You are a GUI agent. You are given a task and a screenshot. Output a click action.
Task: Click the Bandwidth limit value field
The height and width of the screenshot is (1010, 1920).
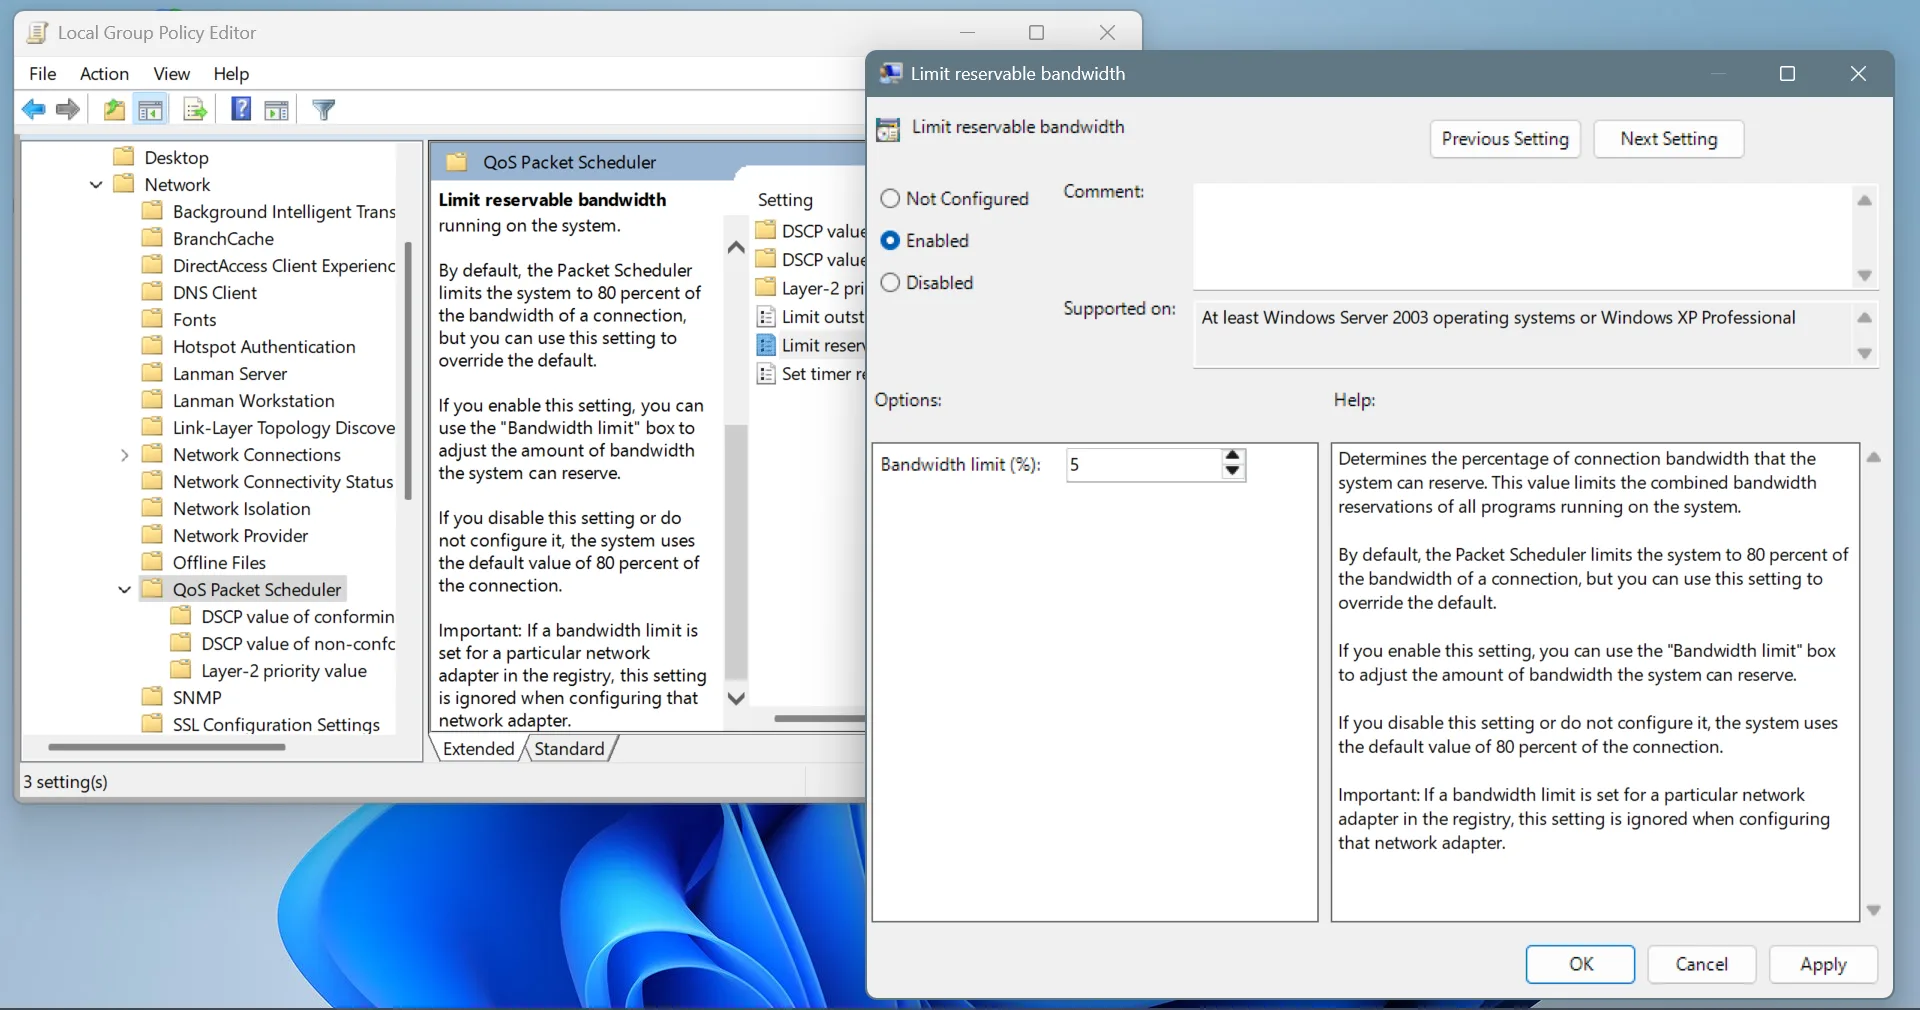(x=1144, y=465)
